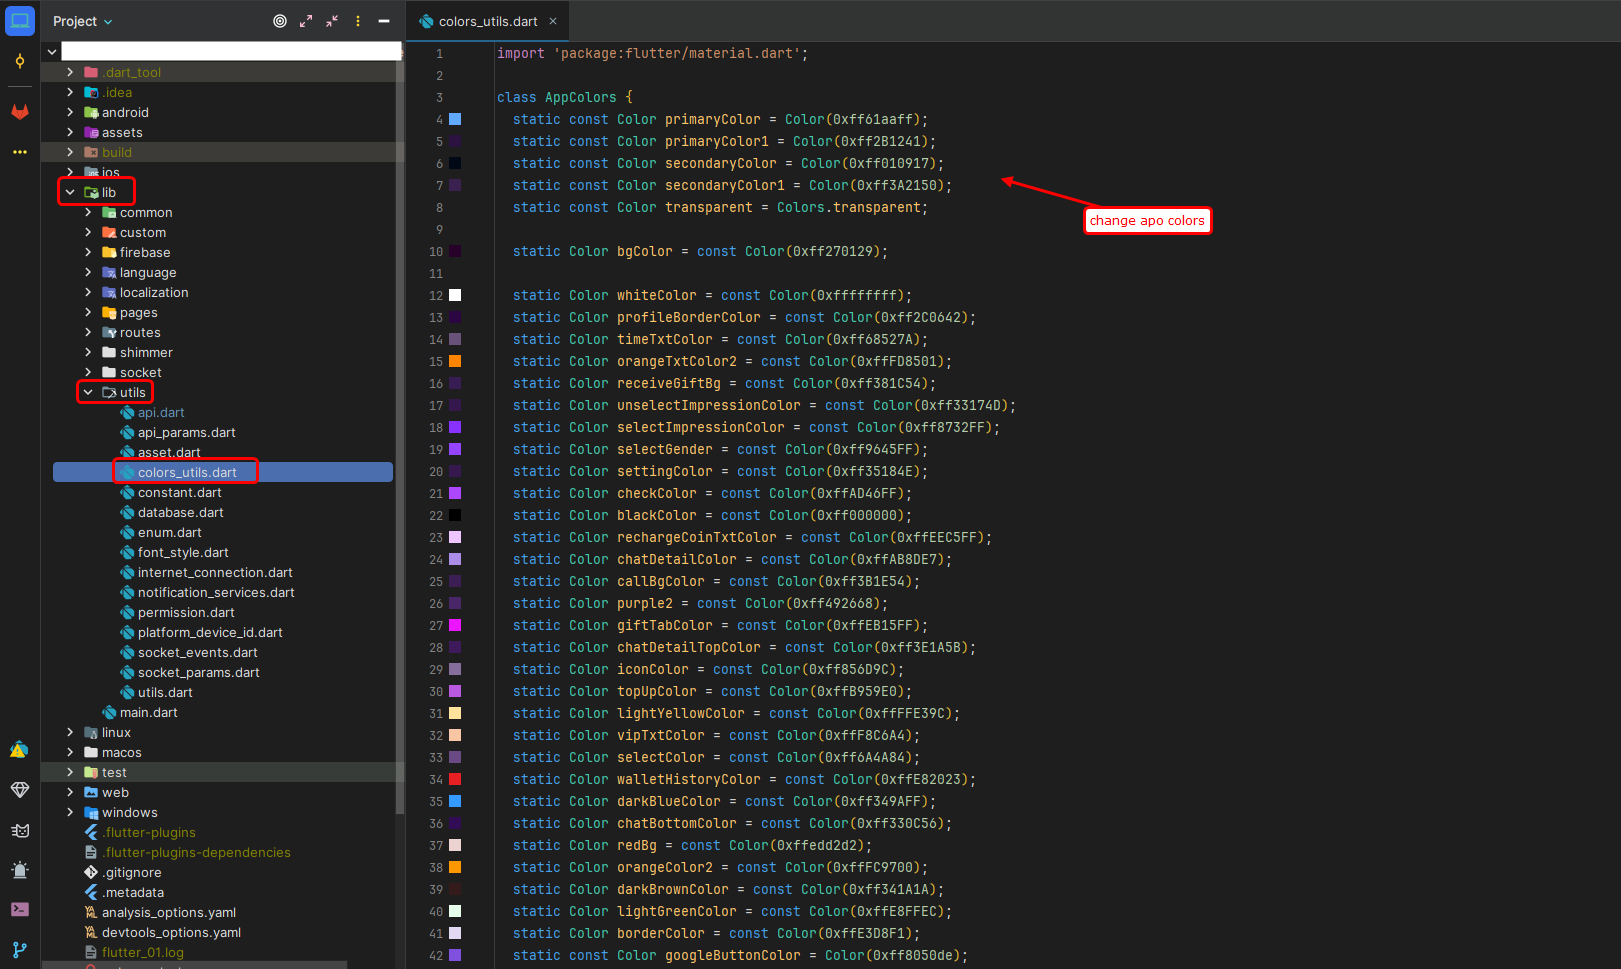The height and width of the screenshot is (969, 1621).
Task: Collapse the utils folder
Action: [x=88, y=392]
